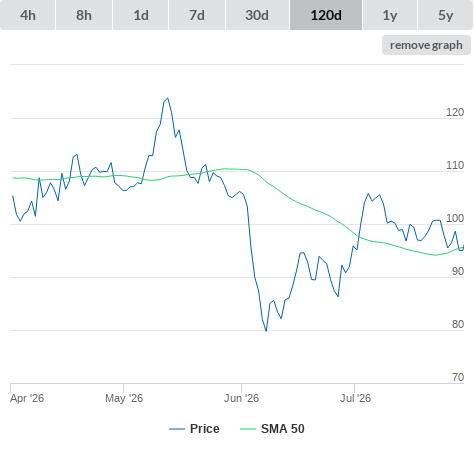Image resolution: width=474 pixels, height=455 pixels.
Task: Click the Apr '26 axis label
Action: tap(27, 398)
